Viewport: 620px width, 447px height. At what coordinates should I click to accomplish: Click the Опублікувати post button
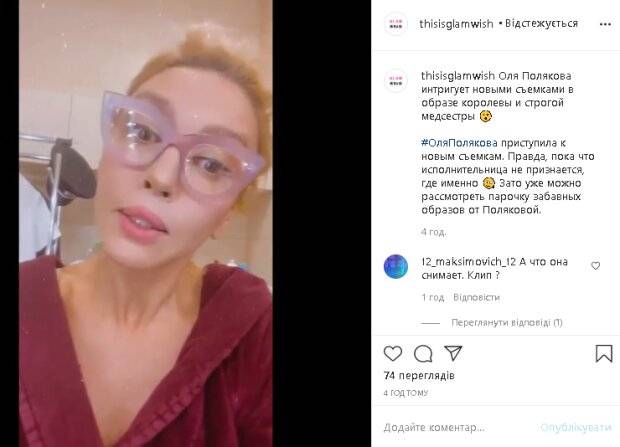[576, 428]
